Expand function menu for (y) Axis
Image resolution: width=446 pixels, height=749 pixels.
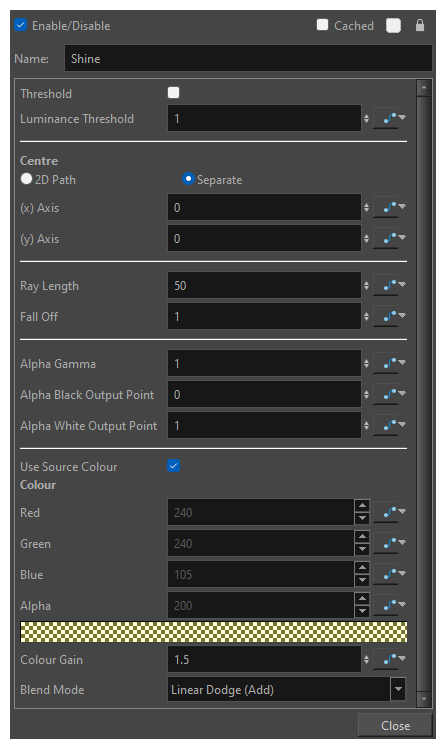click(x=402, y=238)
